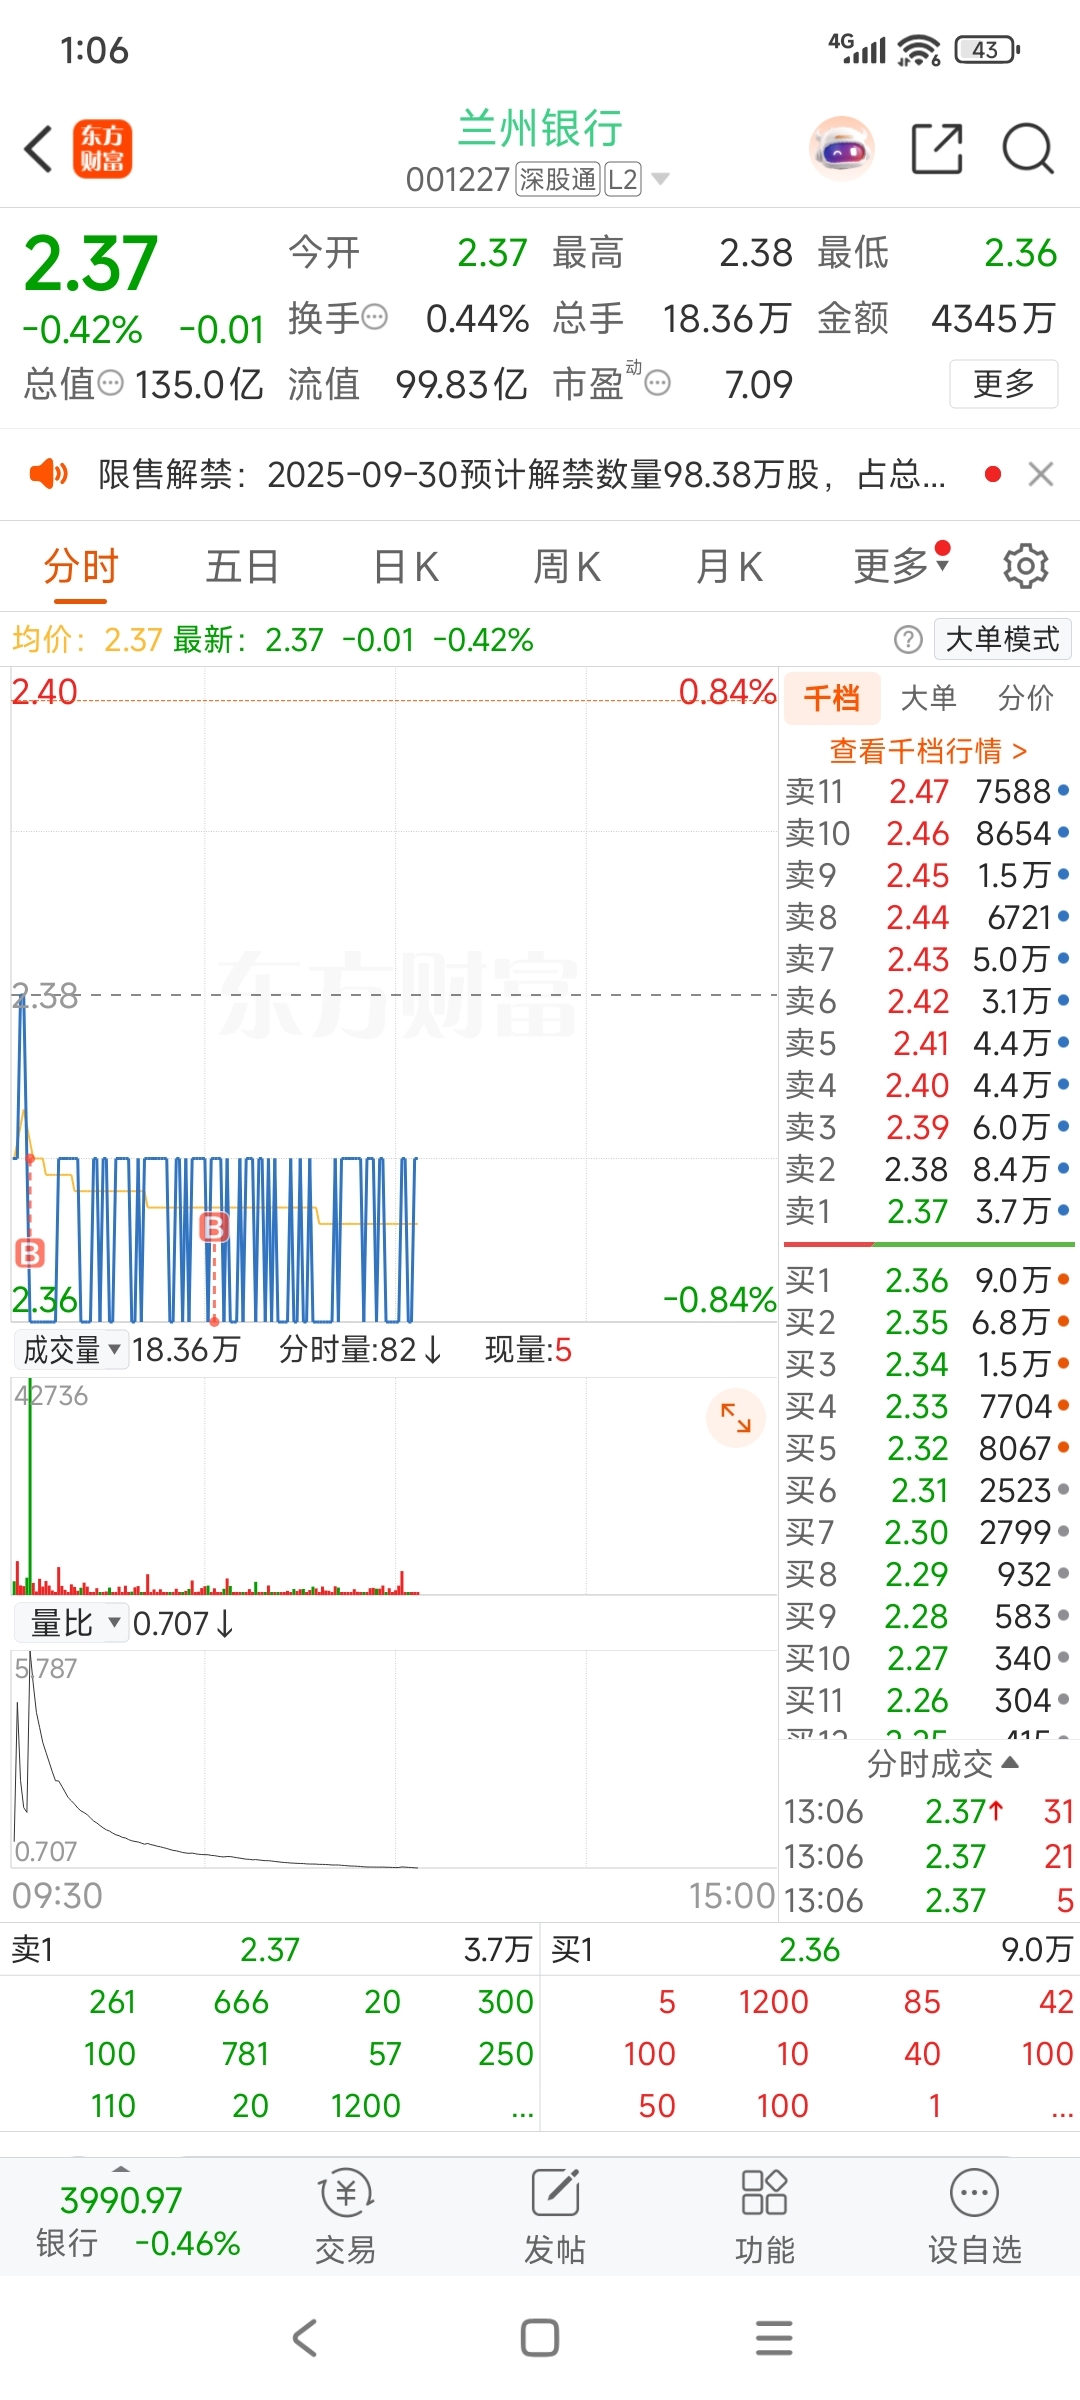Tap the 卖11 2.47 order book row
1080x2400 pixels.
[x=928, y=791]
